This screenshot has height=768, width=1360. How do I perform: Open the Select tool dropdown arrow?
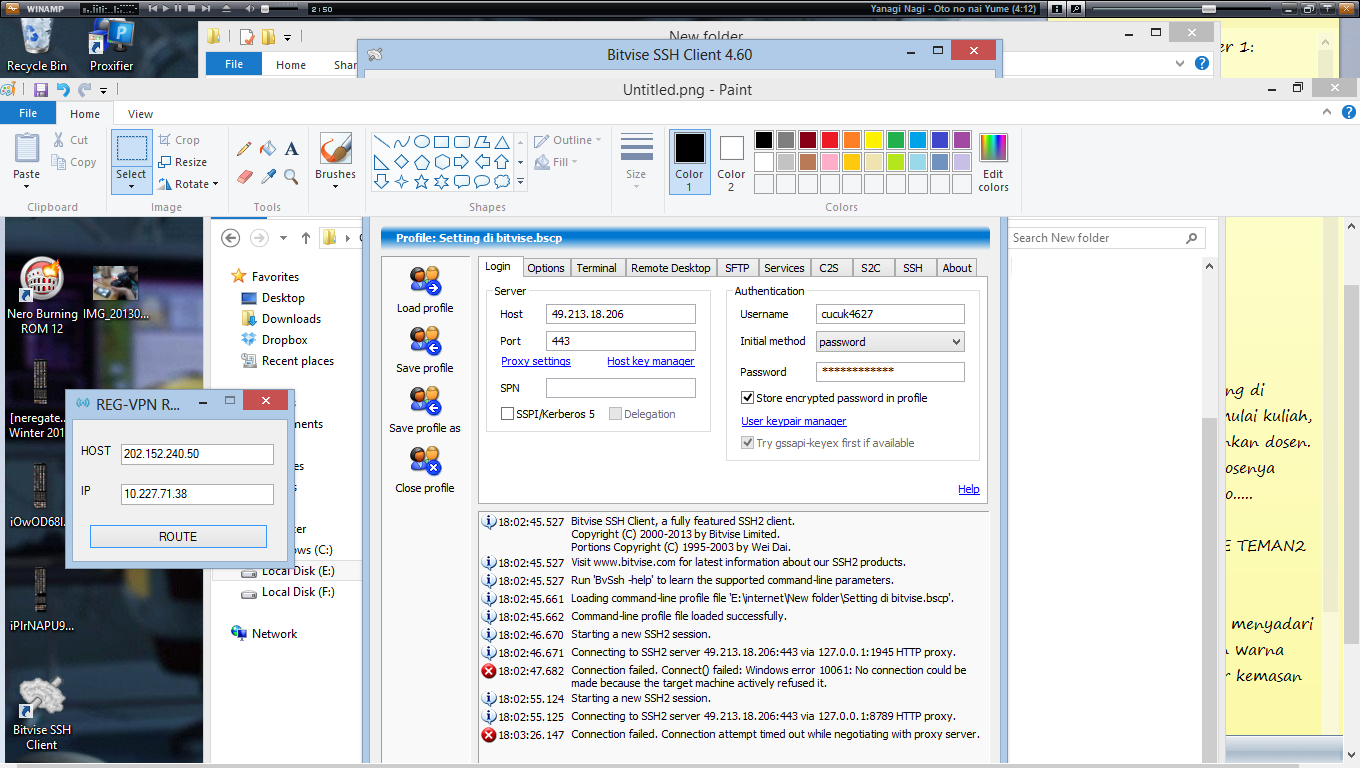coord(131,186)
